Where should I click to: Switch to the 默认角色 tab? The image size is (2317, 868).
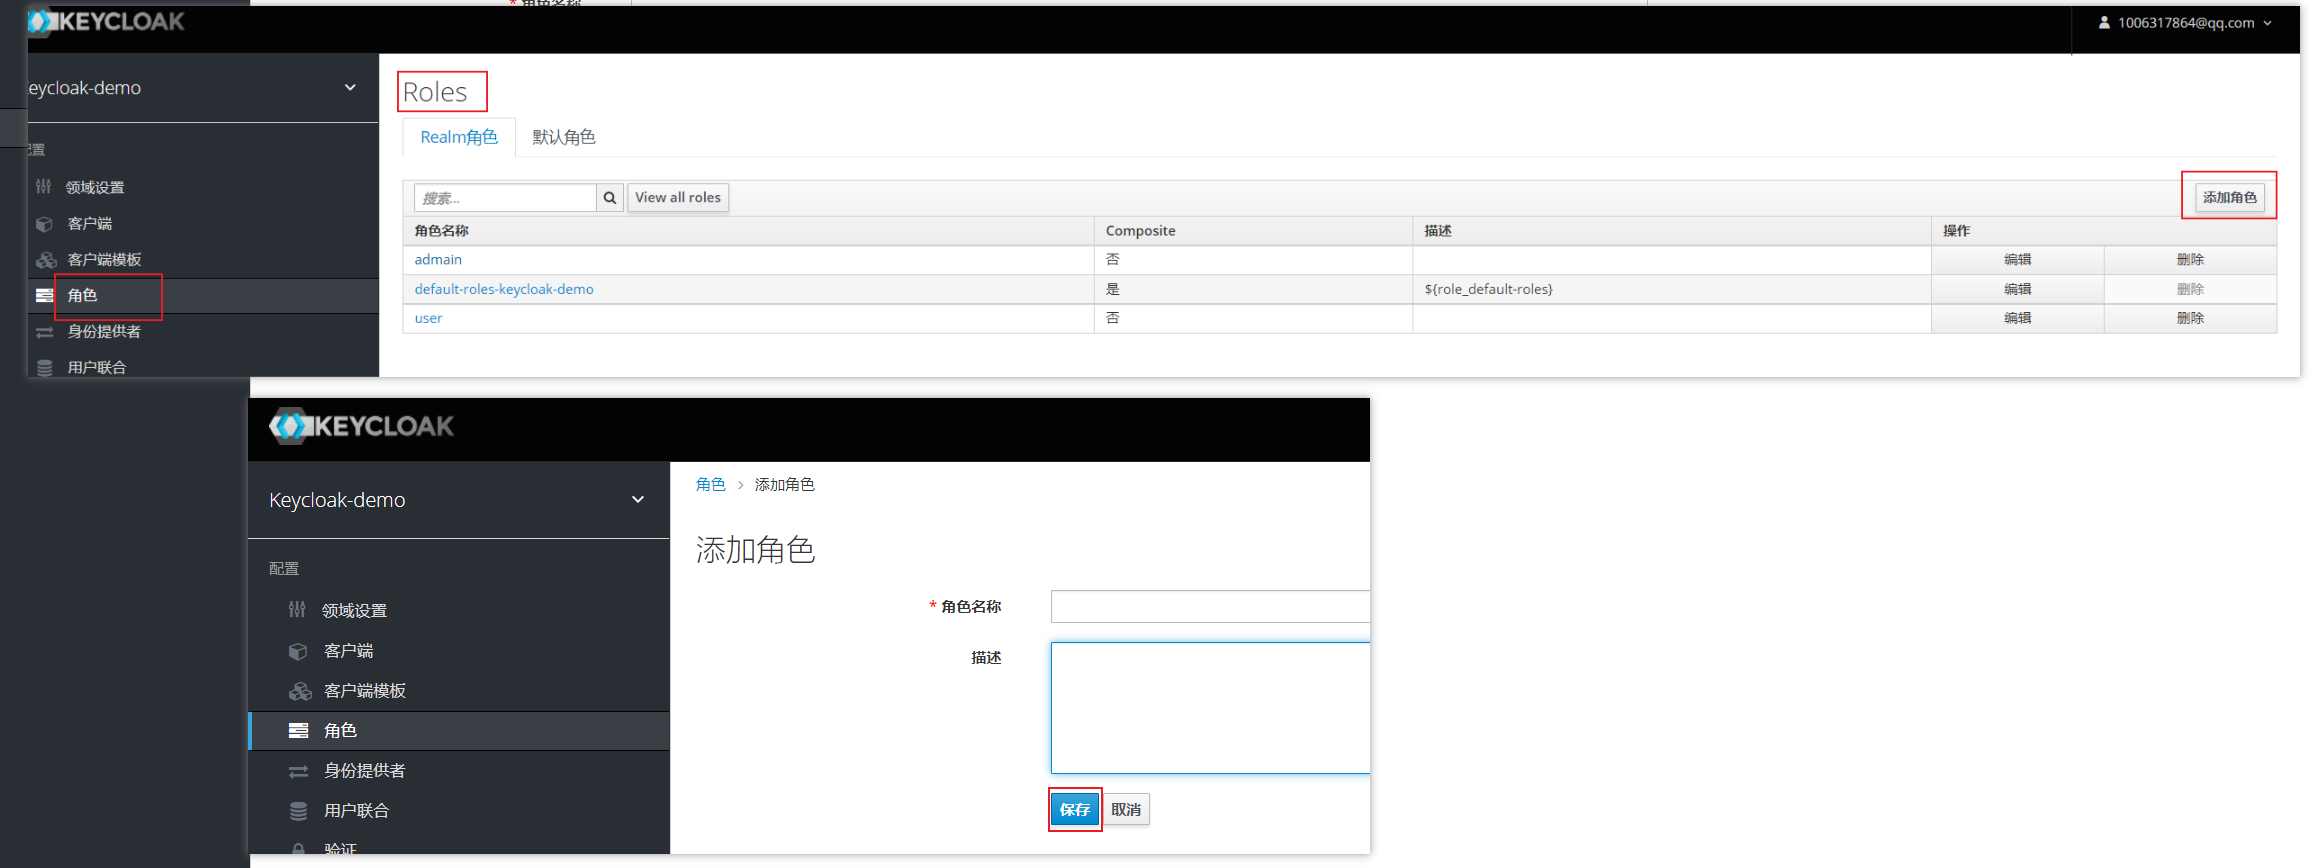[563, 137]
